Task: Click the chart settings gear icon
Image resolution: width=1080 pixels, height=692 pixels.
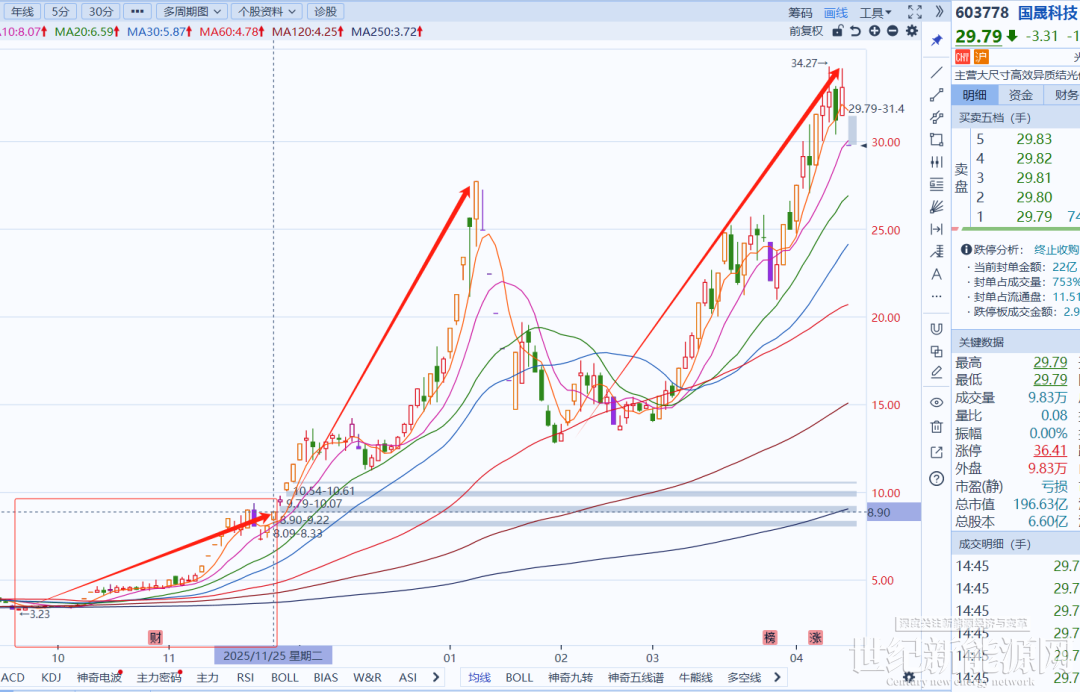Action: tap(911, 31)
